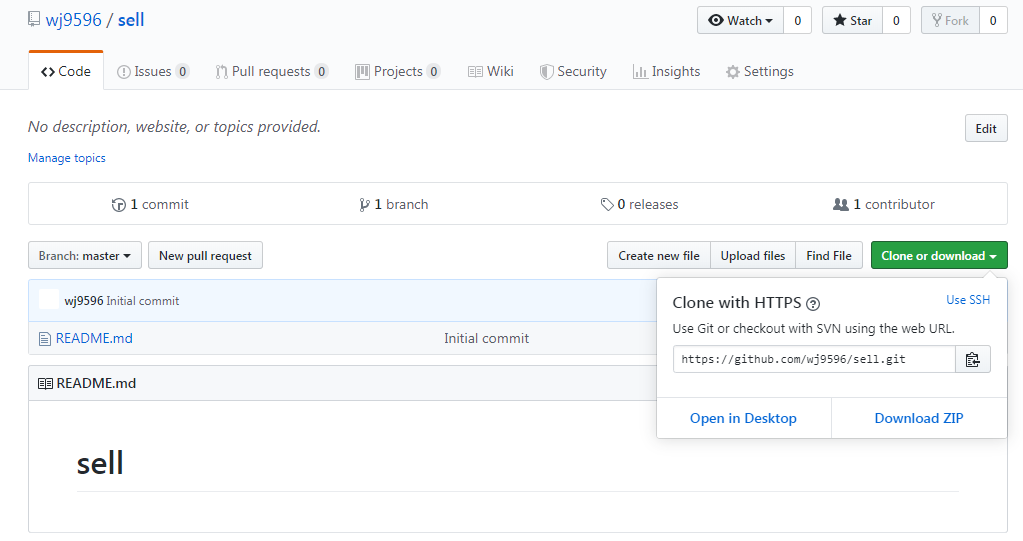Click the Find File button
Screen dimensions: 1023x541
tap(829, 256)
